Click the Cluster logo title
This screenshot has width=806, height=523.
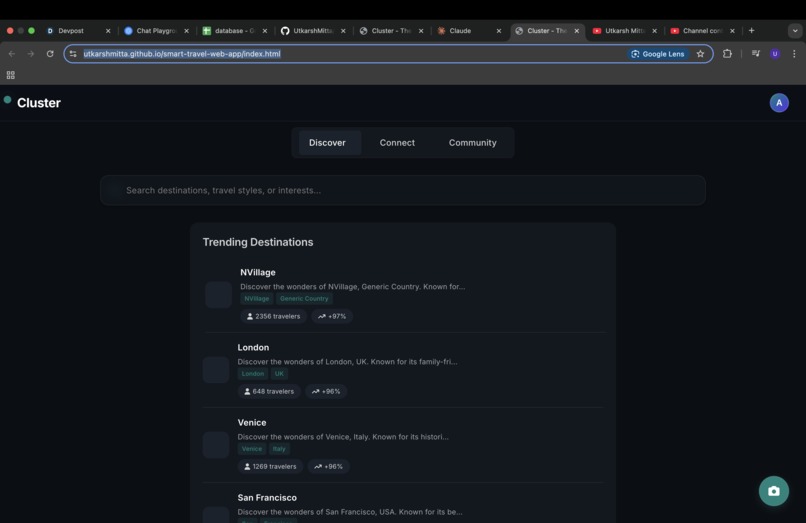click(39, 103)
